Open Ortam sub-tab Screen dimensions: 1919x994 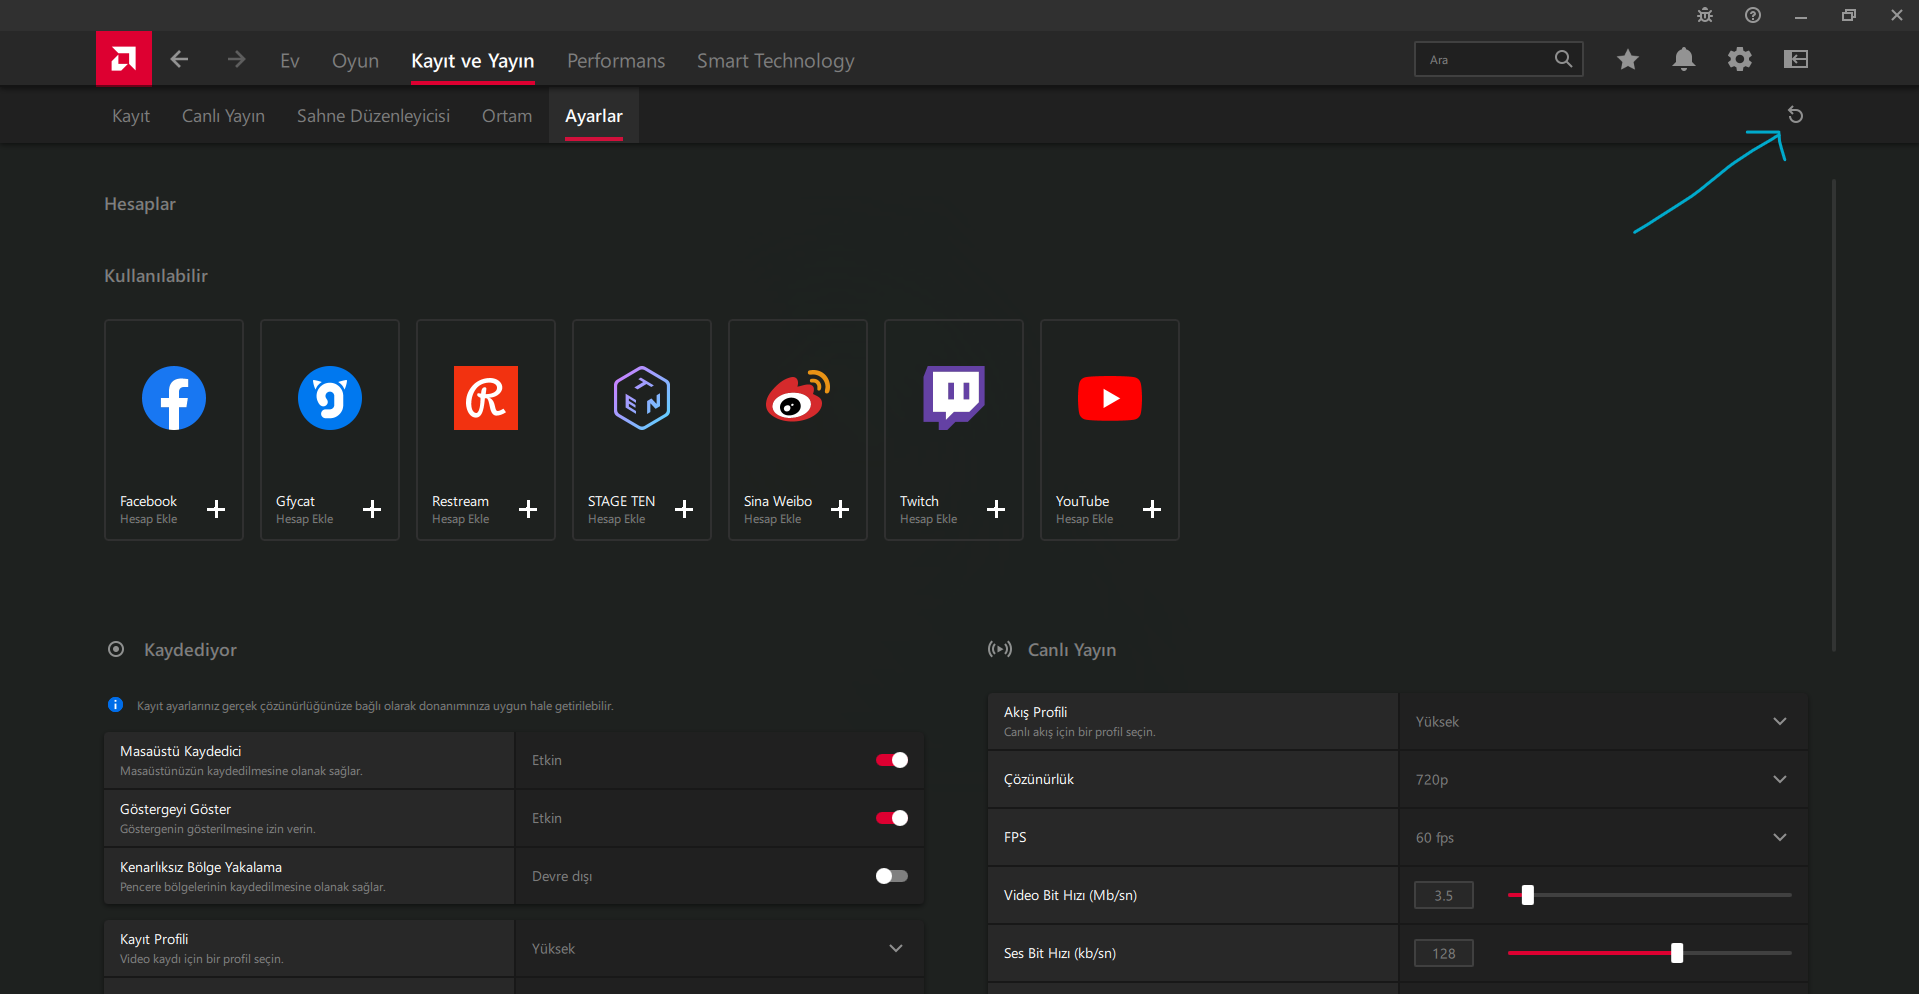pyautogui.click(x=507, y=116)
